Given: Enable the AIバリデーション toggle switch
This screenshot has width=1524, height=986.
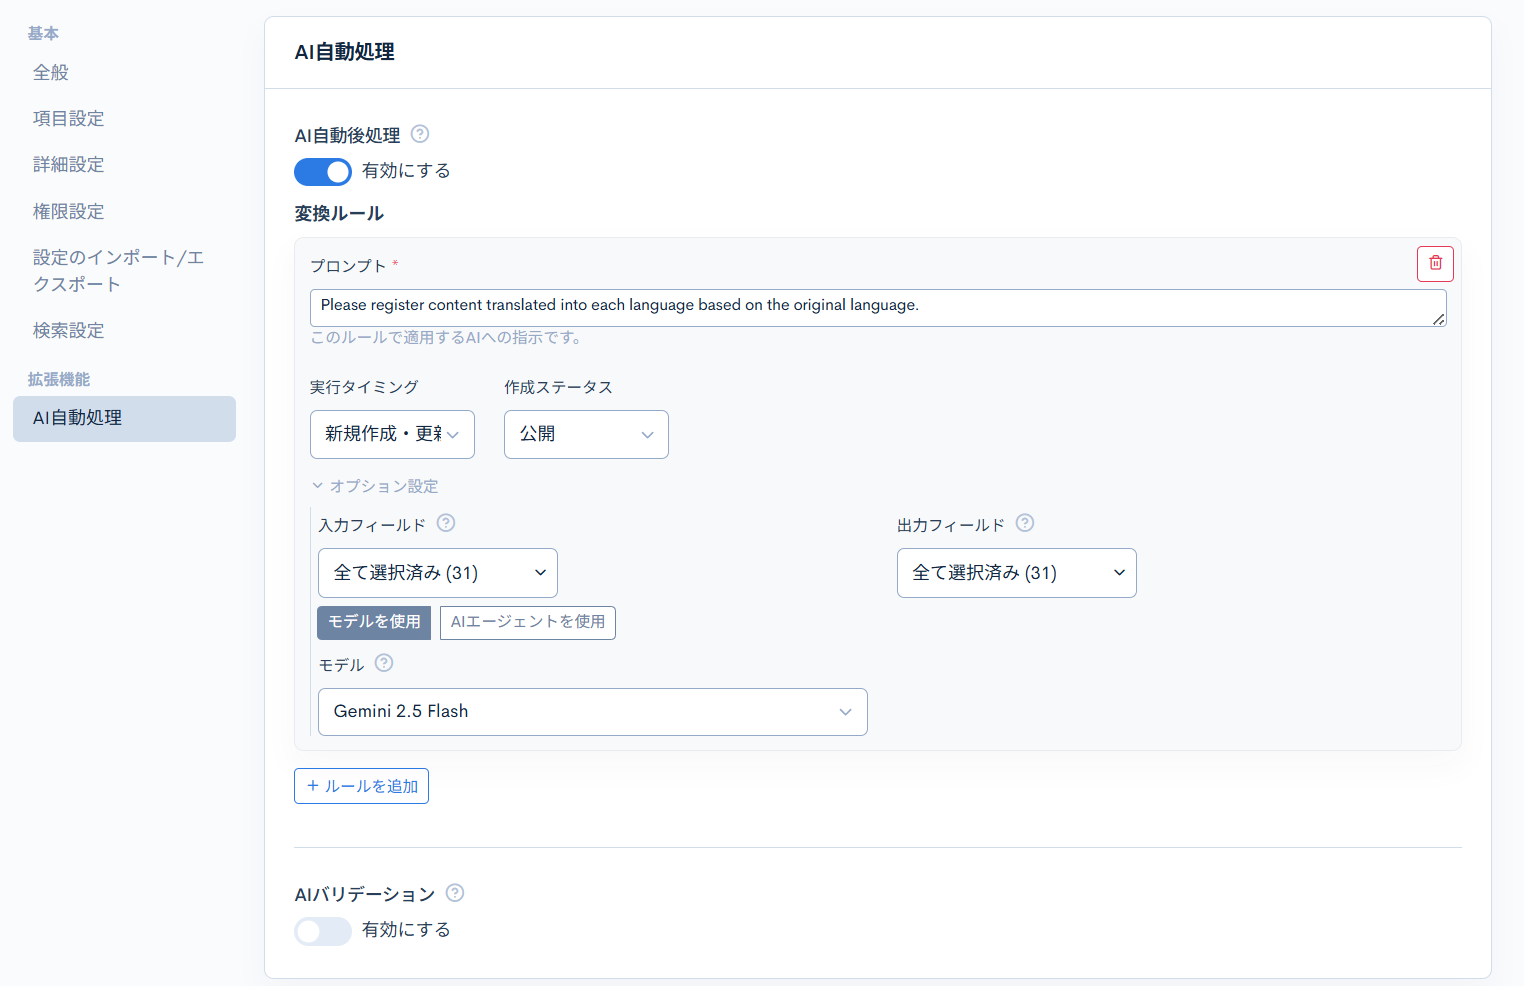Looking at the screenshot, I should (323, 931).
